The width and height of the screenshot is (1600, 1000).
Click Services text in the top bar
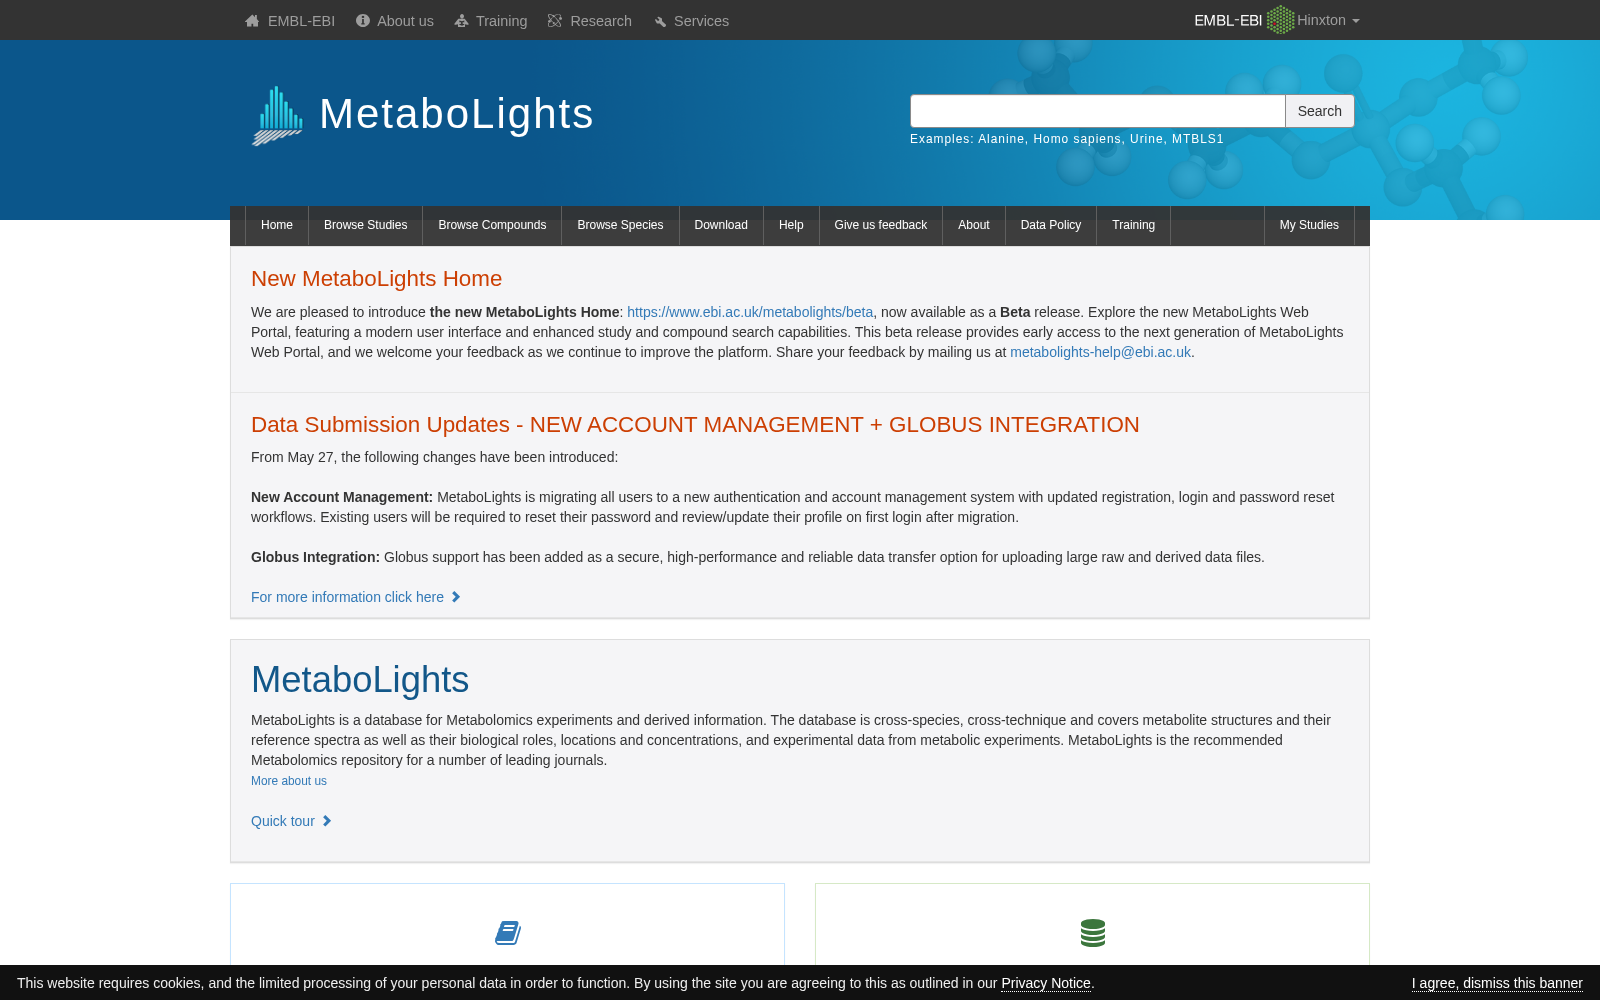click(701, 21)
